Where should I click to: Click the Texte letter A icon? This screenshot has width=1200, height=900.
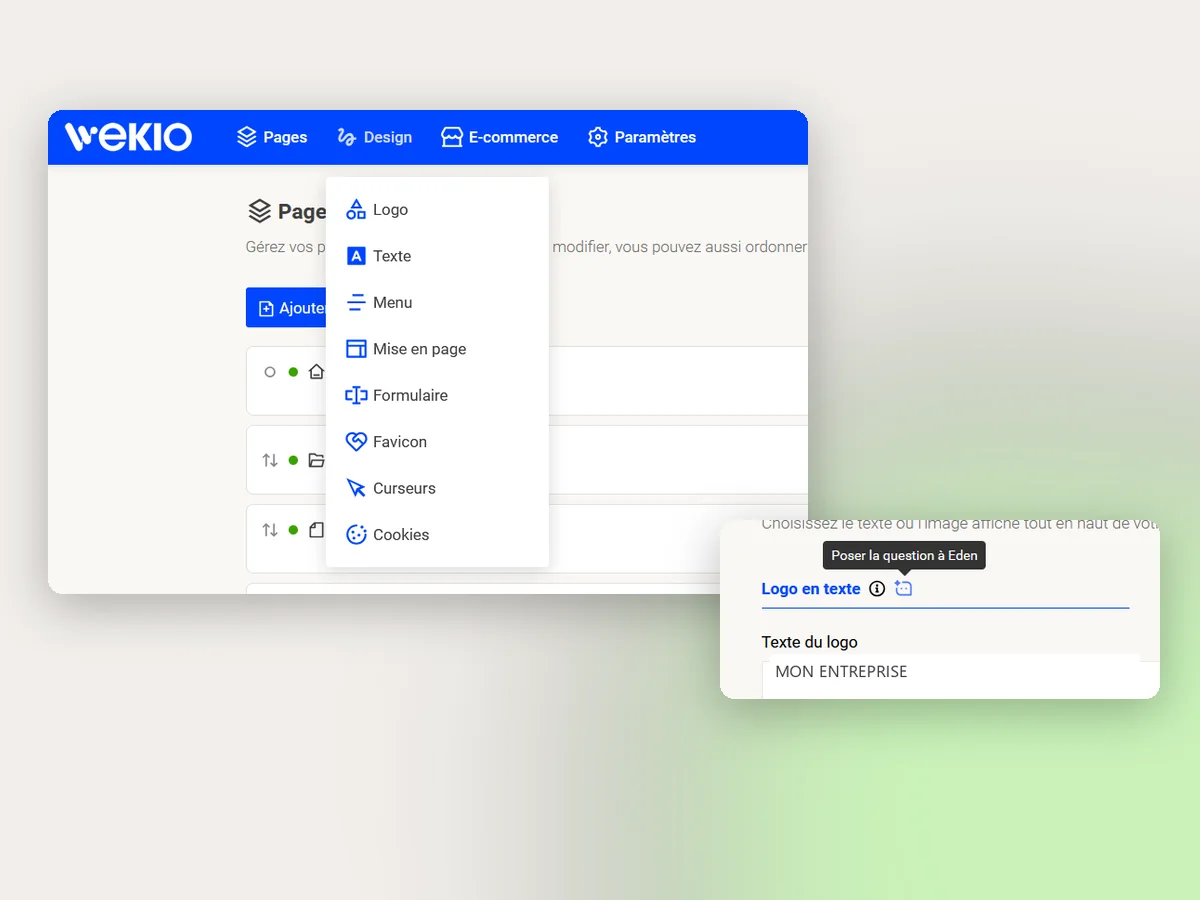(x=356, y=256)
